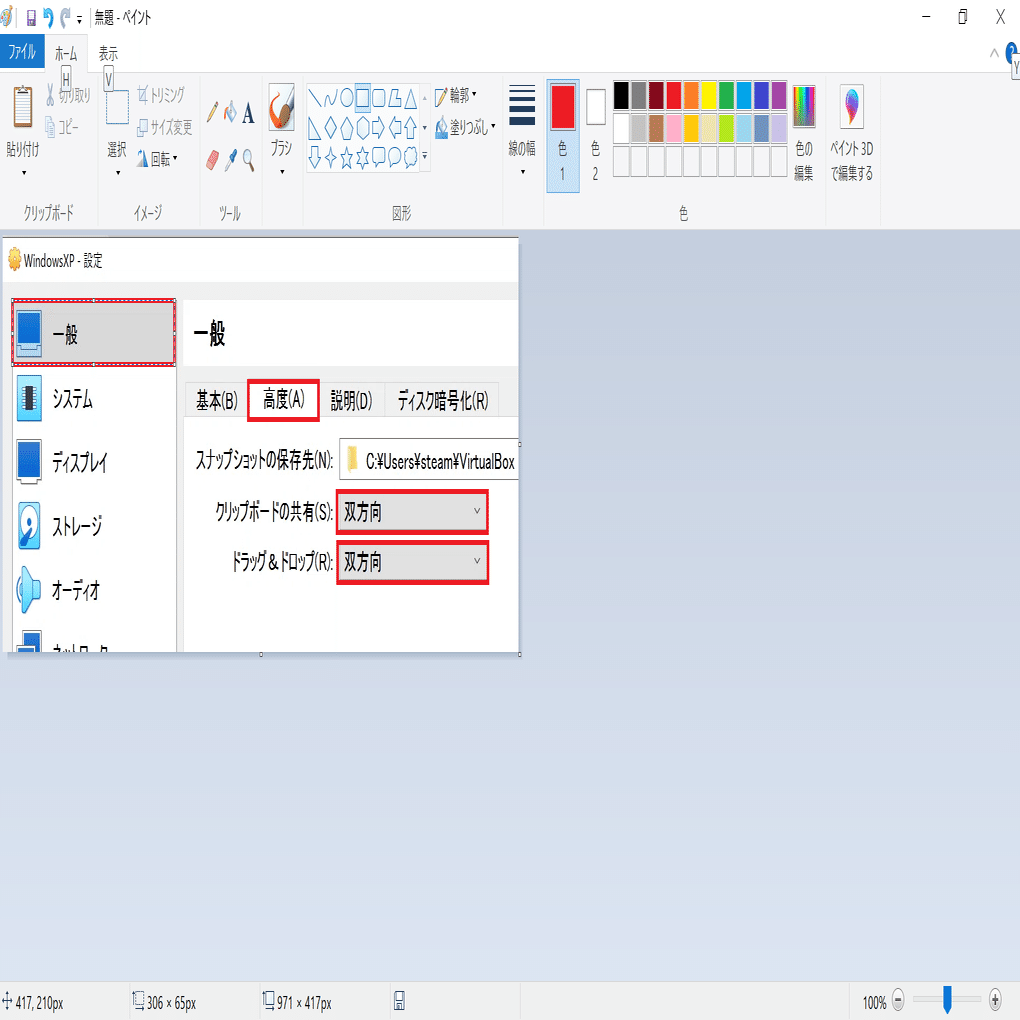Choose the diamond shape
The height and width of the screenshot is (1020, 1020).
click(x=330, y=128)
